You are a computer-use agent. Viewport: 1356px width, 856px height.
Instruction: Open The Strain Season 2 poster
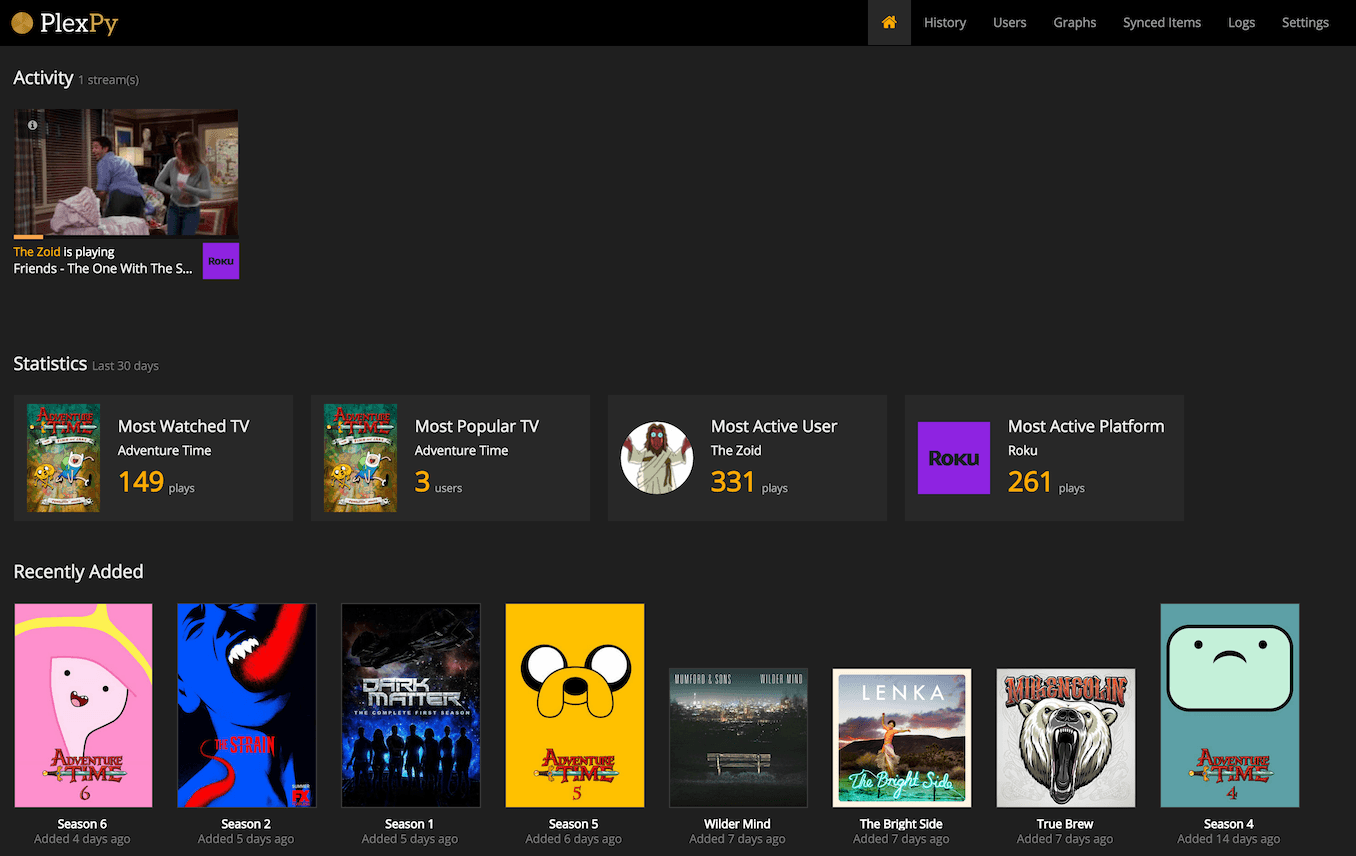tap(247, 705)
